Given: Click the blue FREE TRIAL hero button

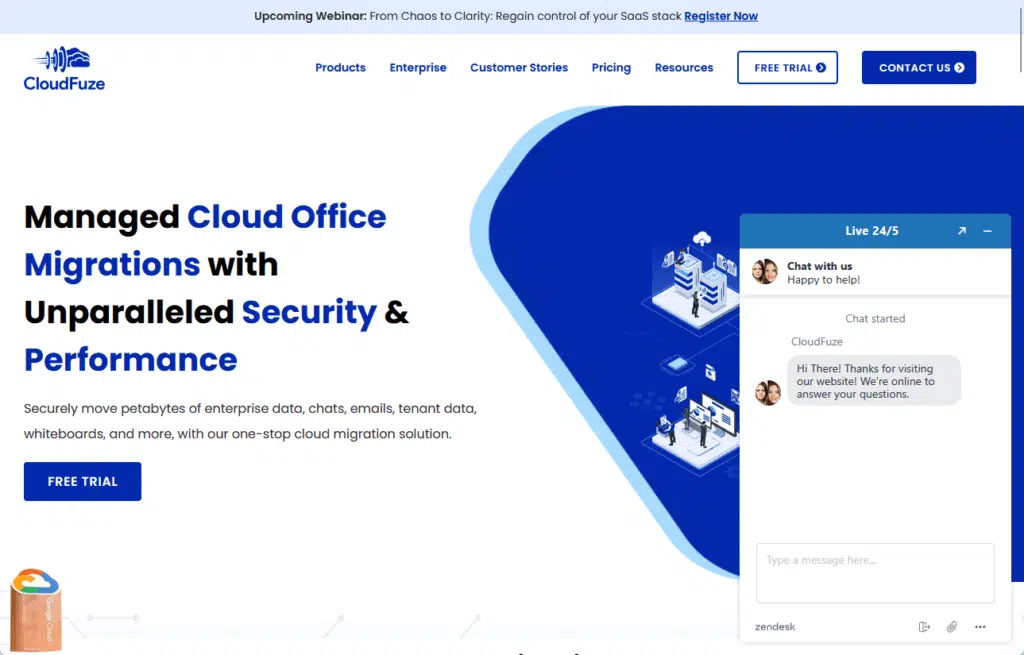Looking at the screenshot, I should coord(82,481).
